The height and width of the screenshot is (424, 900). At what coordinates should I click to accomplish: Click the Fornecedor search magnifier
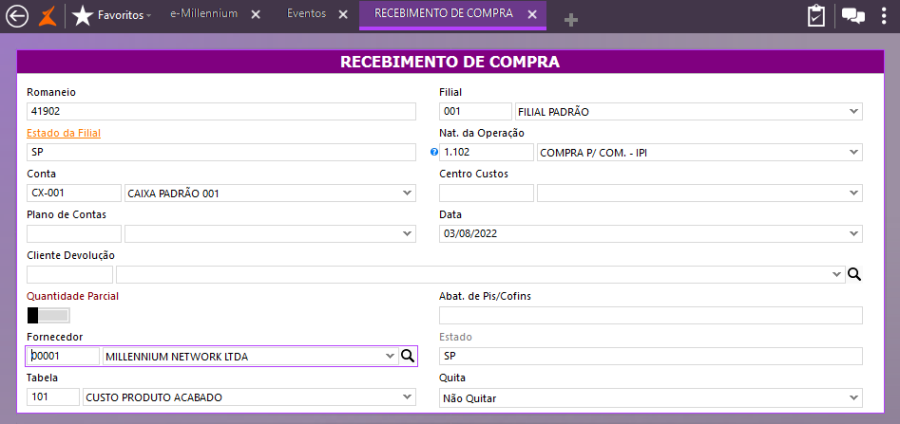tap(407, 356)
